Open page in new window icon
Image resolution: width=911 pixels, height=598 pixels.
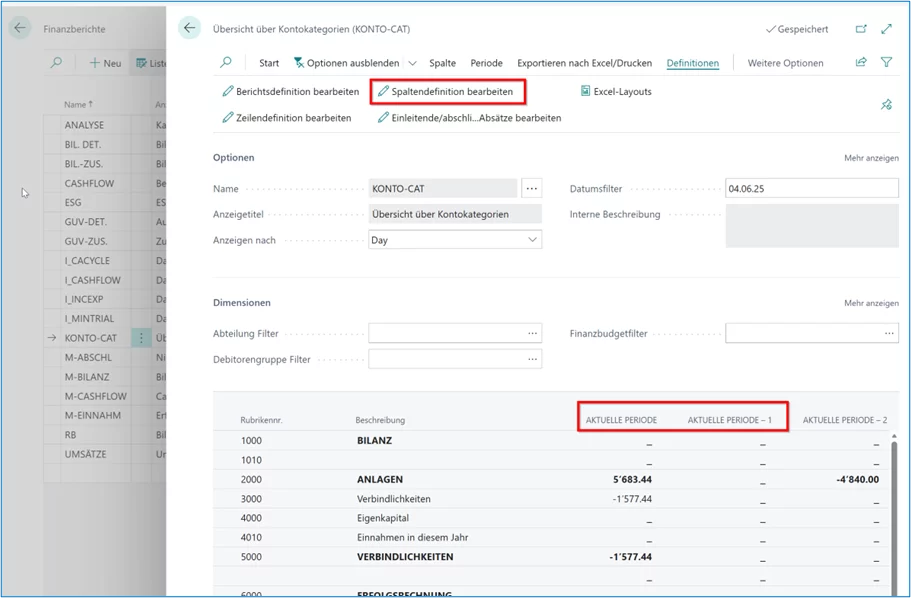tap(862, 30)
